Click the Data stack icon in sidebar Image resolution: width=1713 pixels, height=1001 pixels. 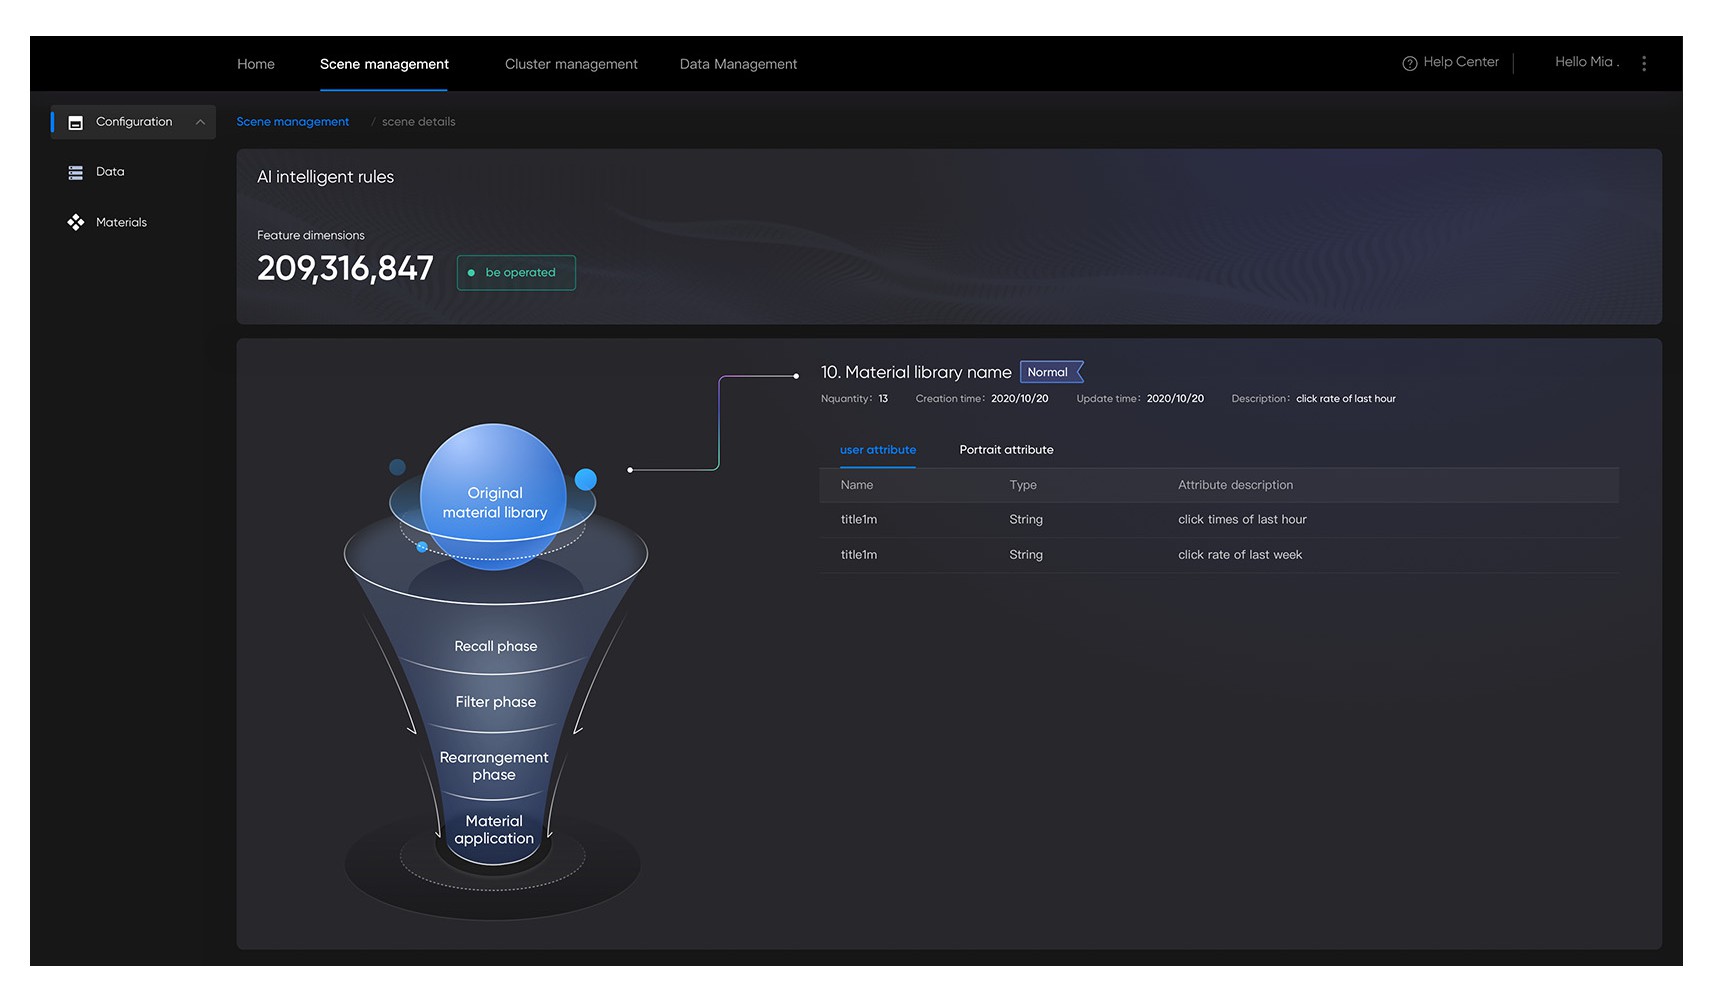click(75, 172)
